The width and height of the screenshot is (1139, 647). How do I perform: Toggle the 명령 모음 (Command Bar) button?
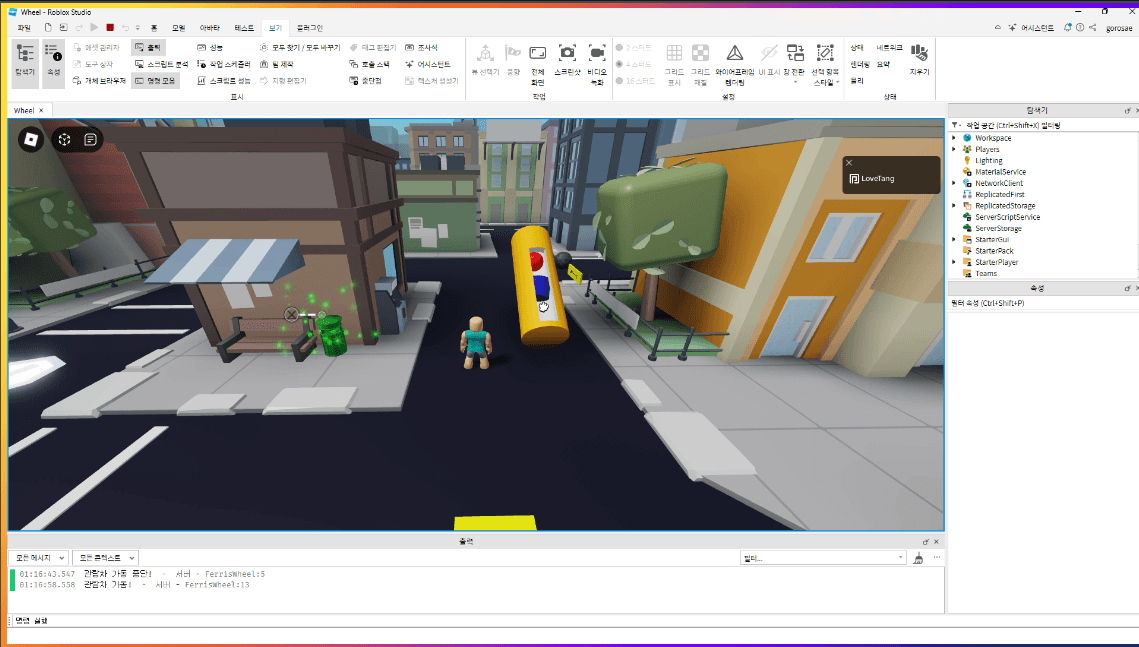155,81
